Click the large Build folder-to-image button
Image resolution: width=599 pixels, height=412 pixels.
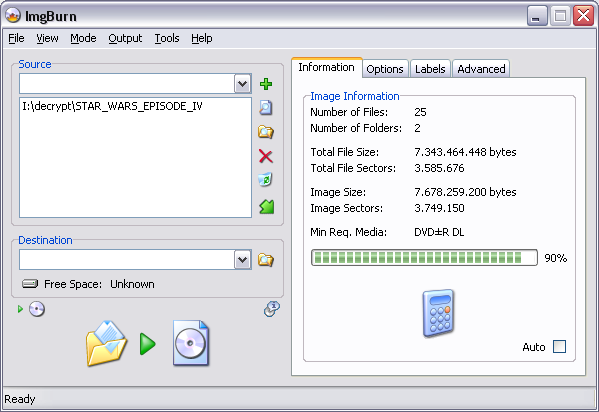pyautogui.click(x=106, y=344)
